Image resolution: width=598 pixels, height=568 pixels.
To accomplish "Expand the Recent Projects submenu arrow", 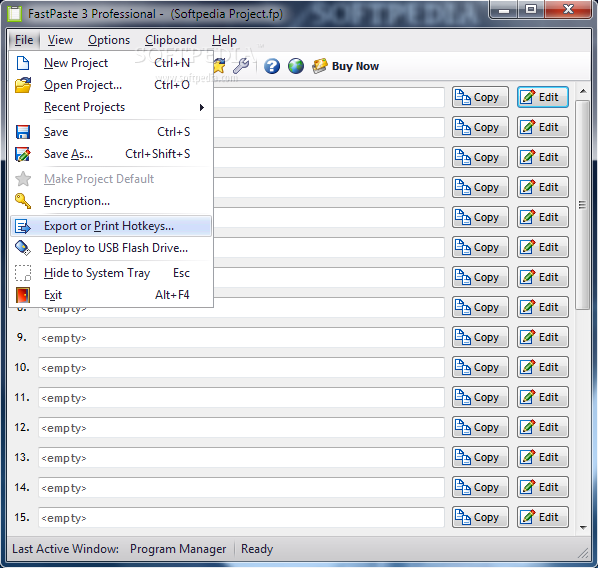I will pyautogui.click(x=202, y=108).
